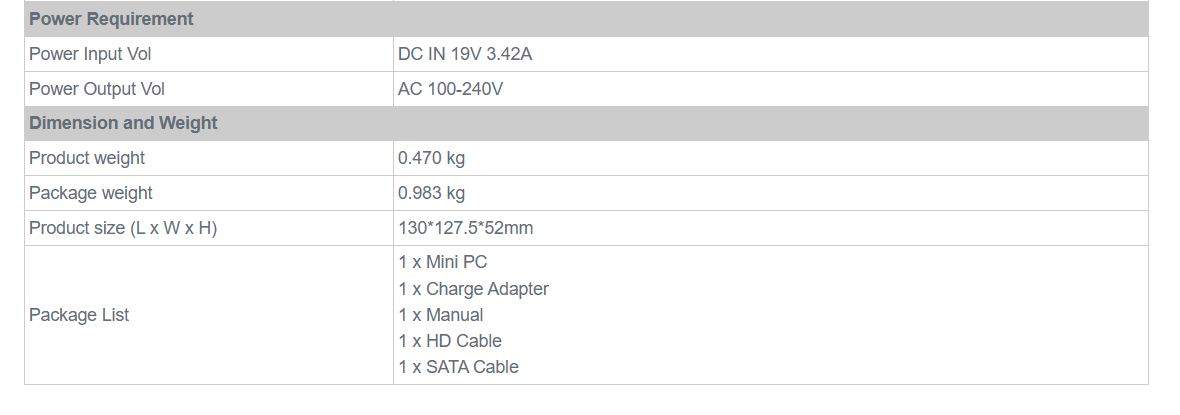Click the 1 x Charge Adapter entry
The image size is (1180, 415).
pos(474,289)
